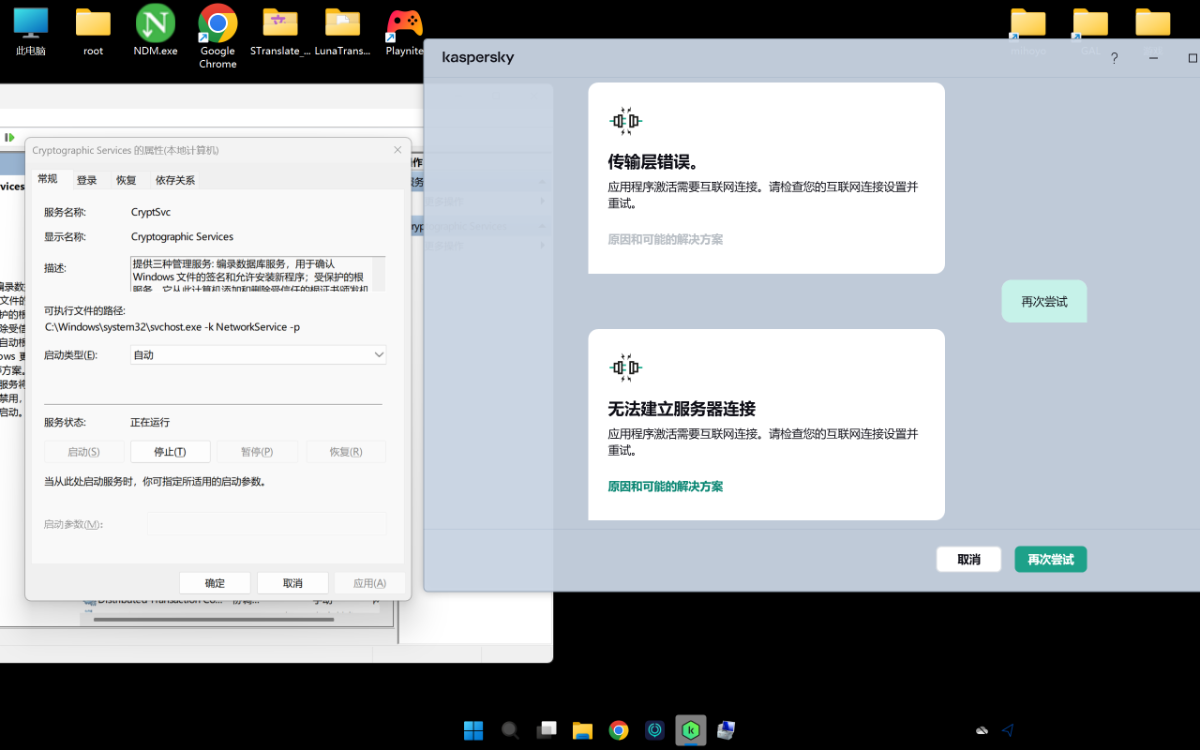This screenshot has width=1200, height=750.
Task: Click the service 描述 text box
Action: click(x=258, y=273)
